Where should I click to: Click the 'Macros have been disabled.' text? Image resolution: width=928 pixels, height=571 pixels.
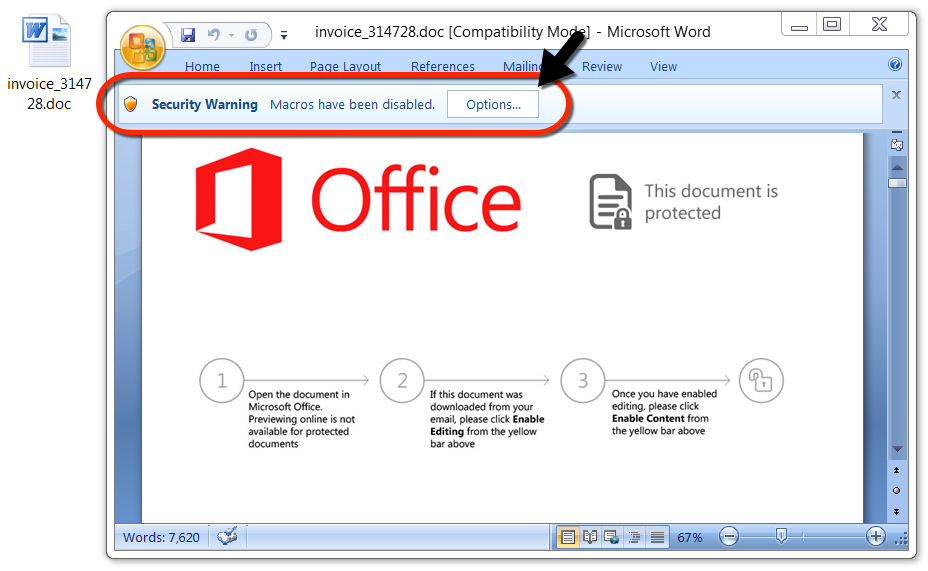352,104
